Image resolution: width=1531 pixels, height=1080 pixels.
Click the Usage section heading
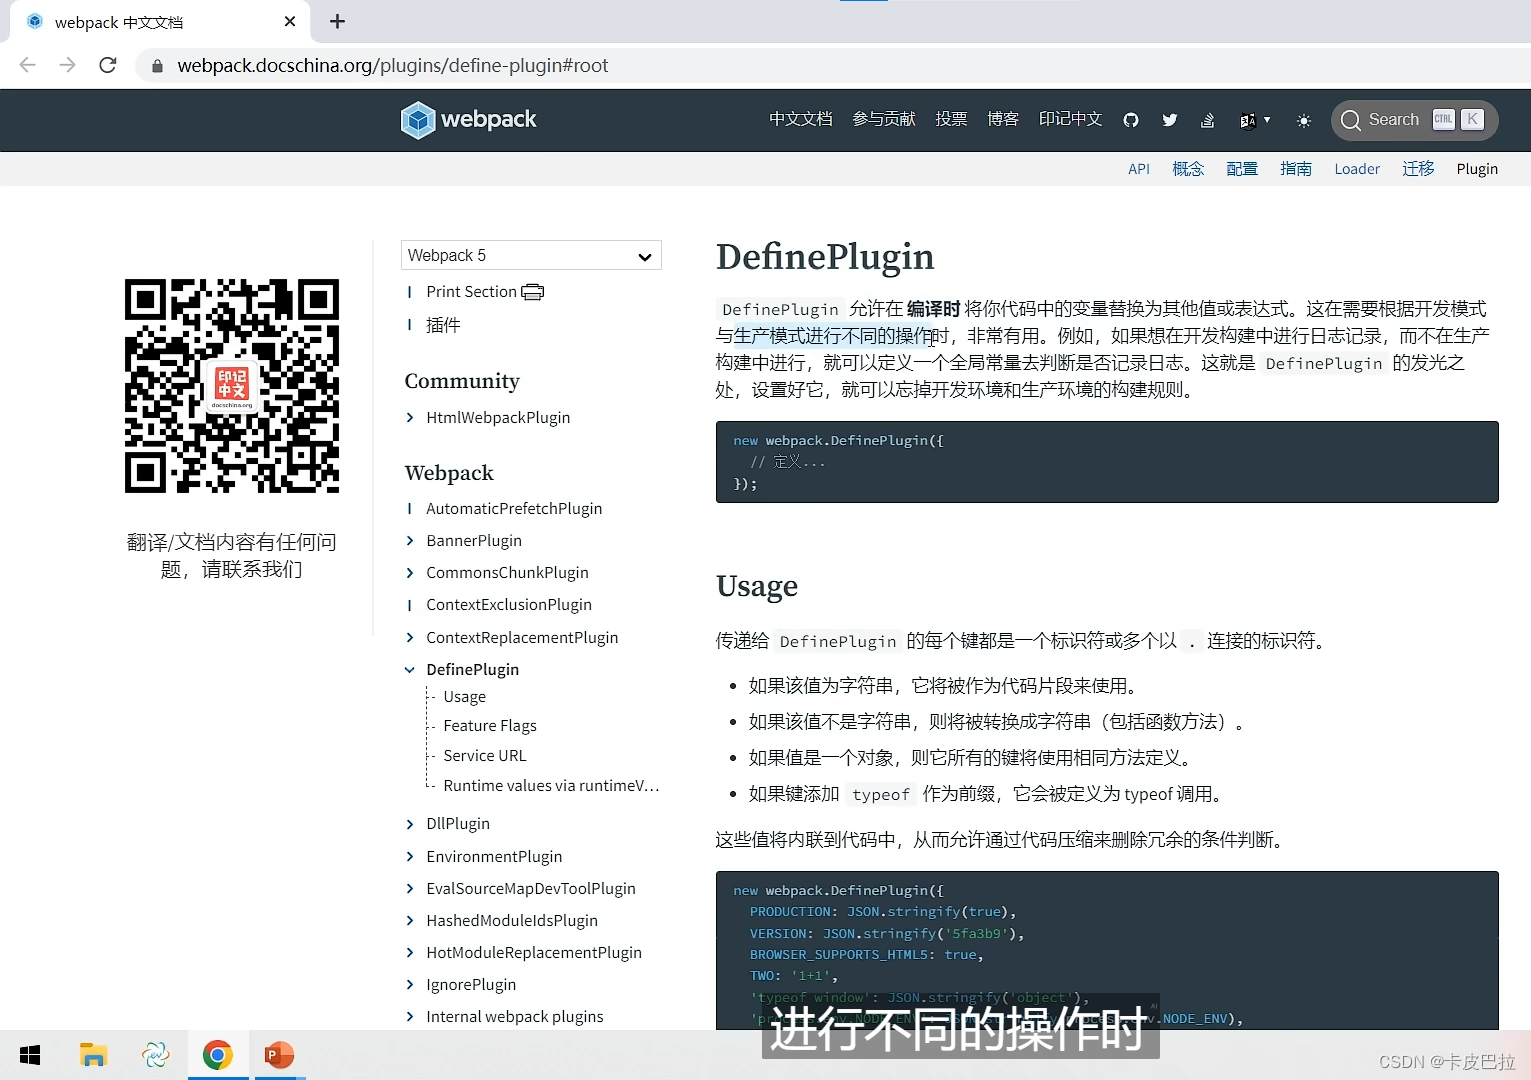(757, 586)
